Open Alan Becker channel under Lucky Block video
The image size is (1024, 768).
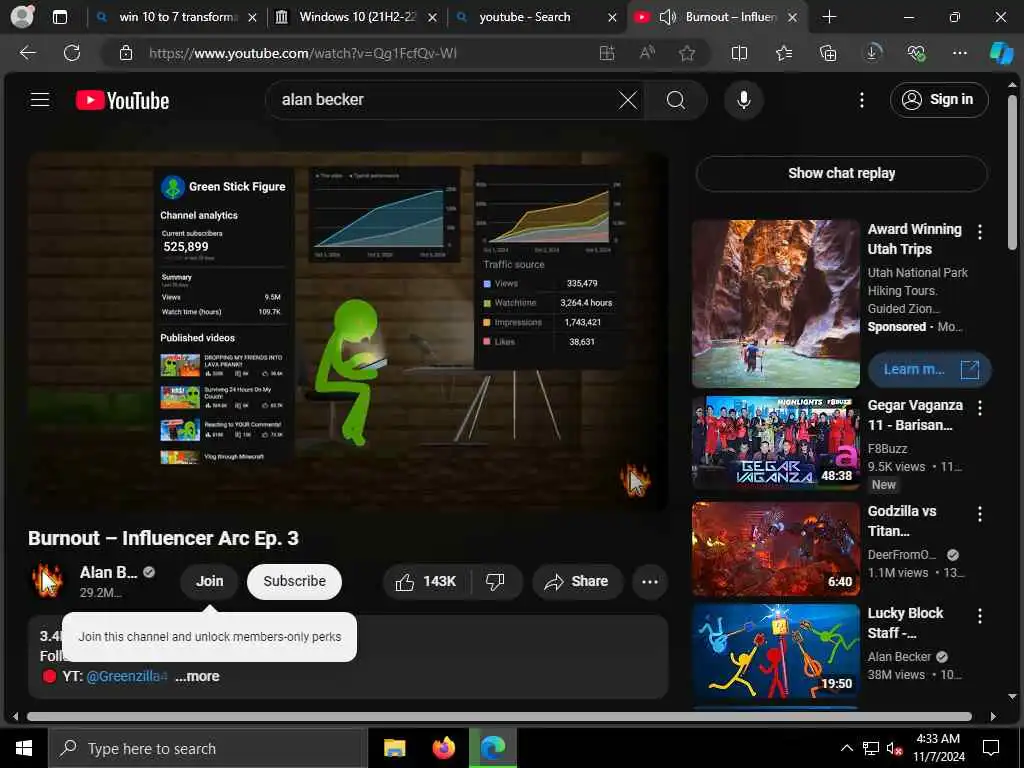[x=899, y=657]
